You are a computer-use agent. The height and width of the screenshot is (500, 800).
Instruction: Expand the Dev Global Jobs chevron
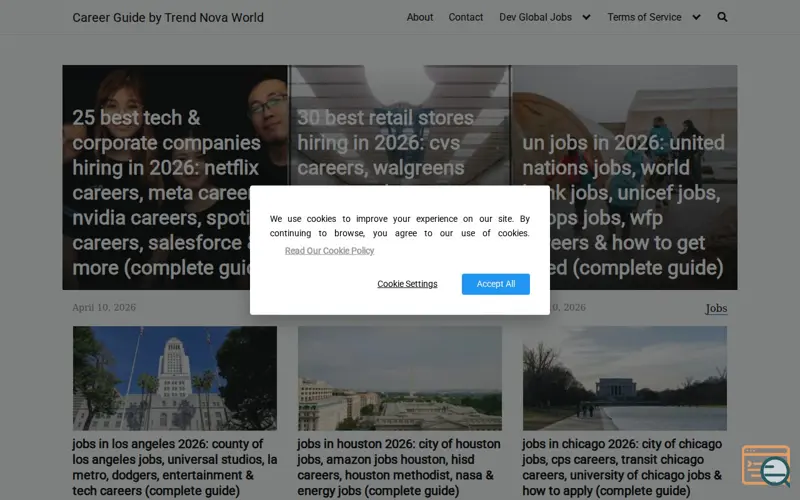pos(586,17)
